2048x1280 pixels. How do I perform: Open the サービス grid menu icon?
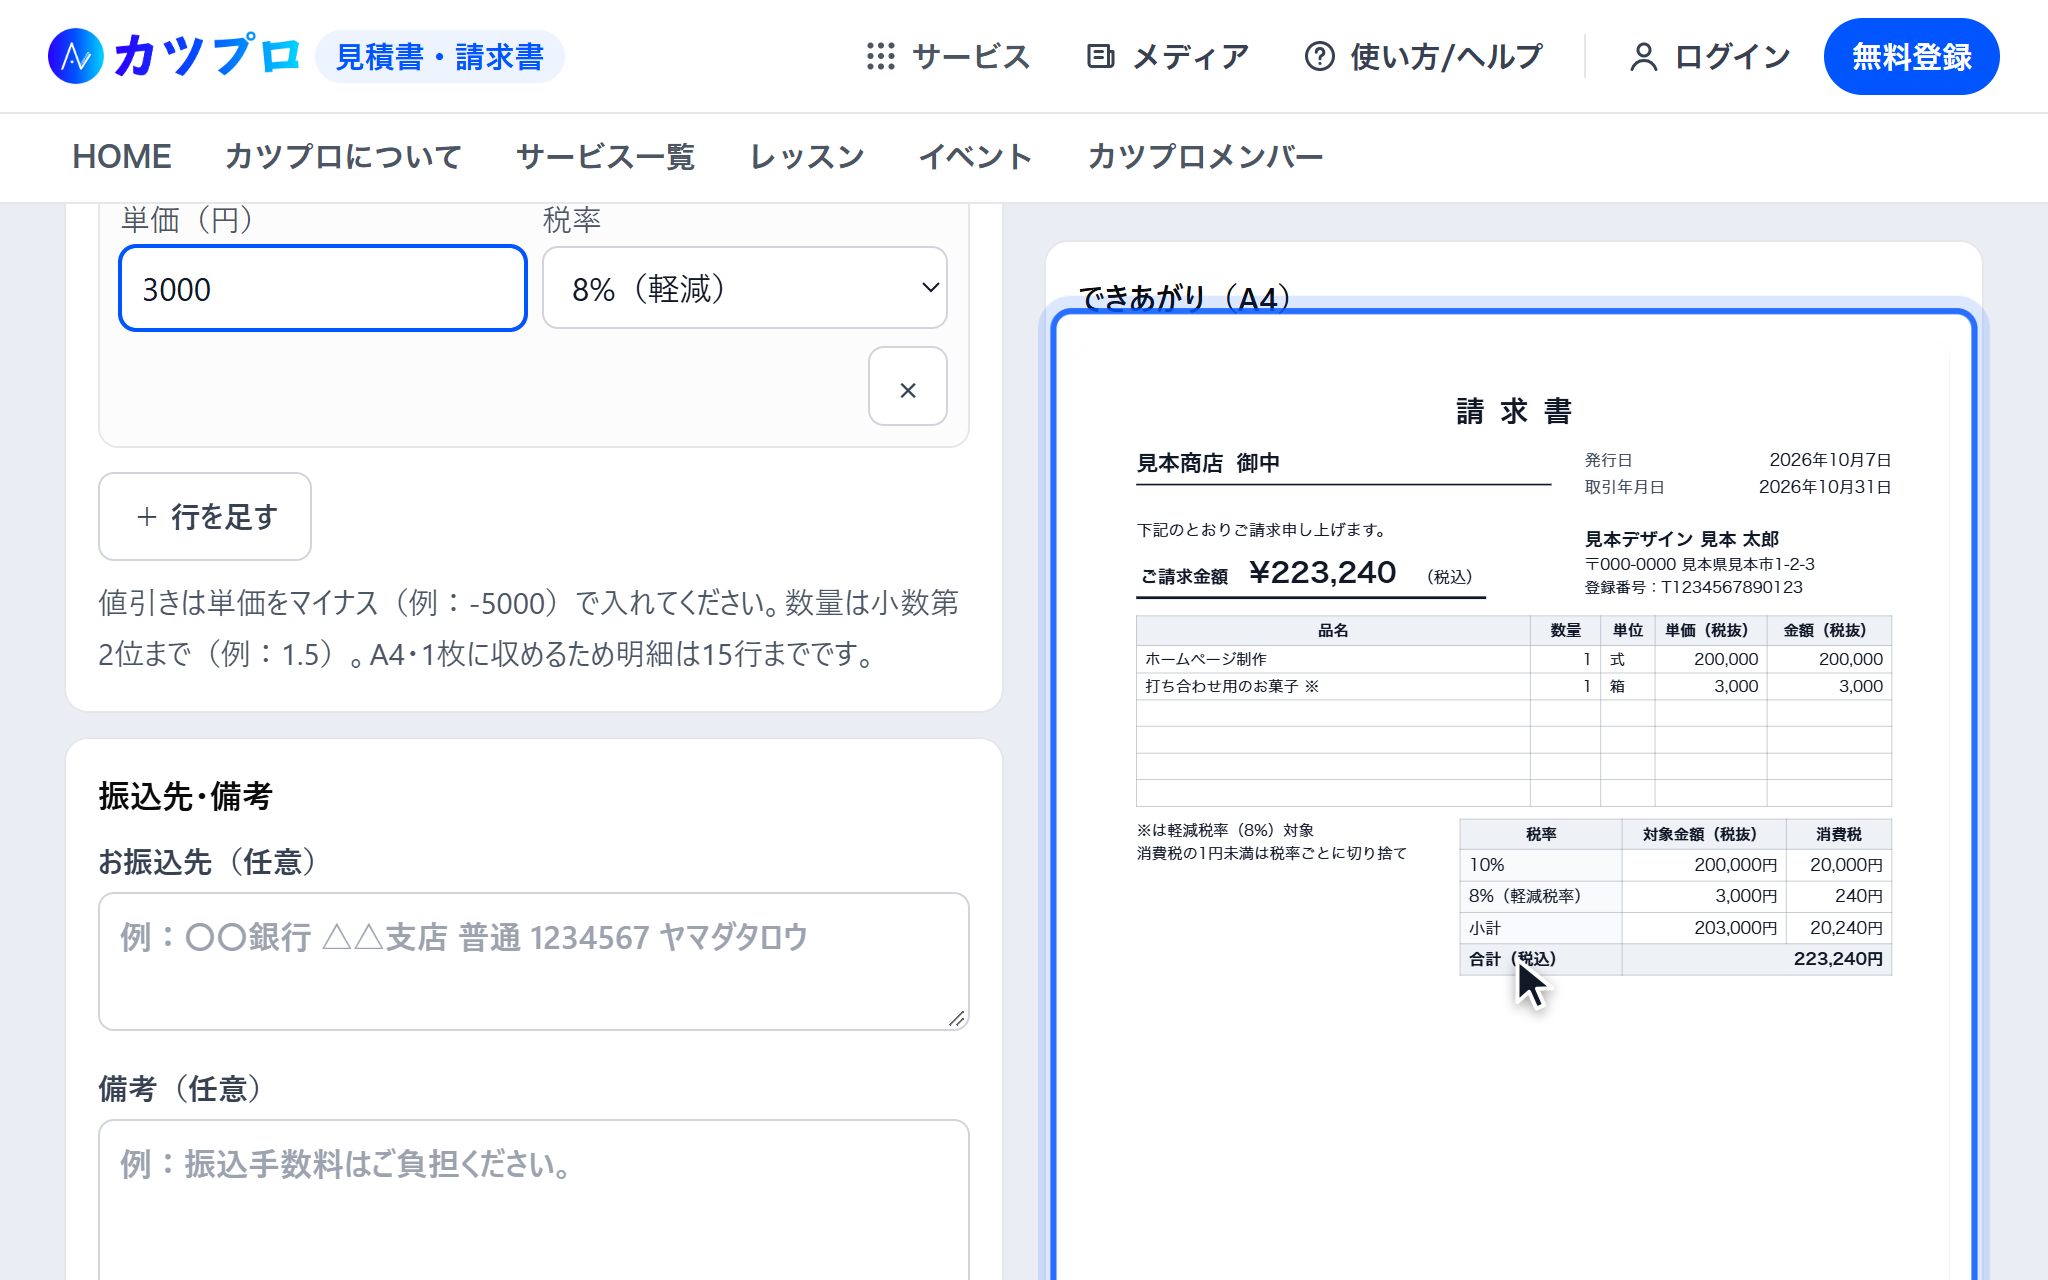(881, 56)
